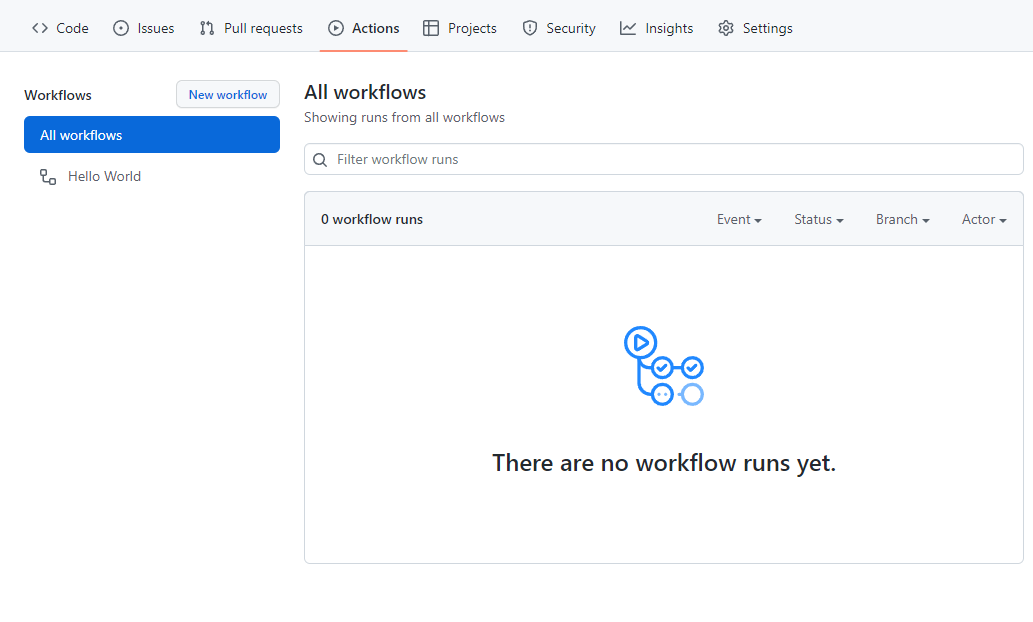Click the 'Workflows' sidebar heading

tap(58, 95)
